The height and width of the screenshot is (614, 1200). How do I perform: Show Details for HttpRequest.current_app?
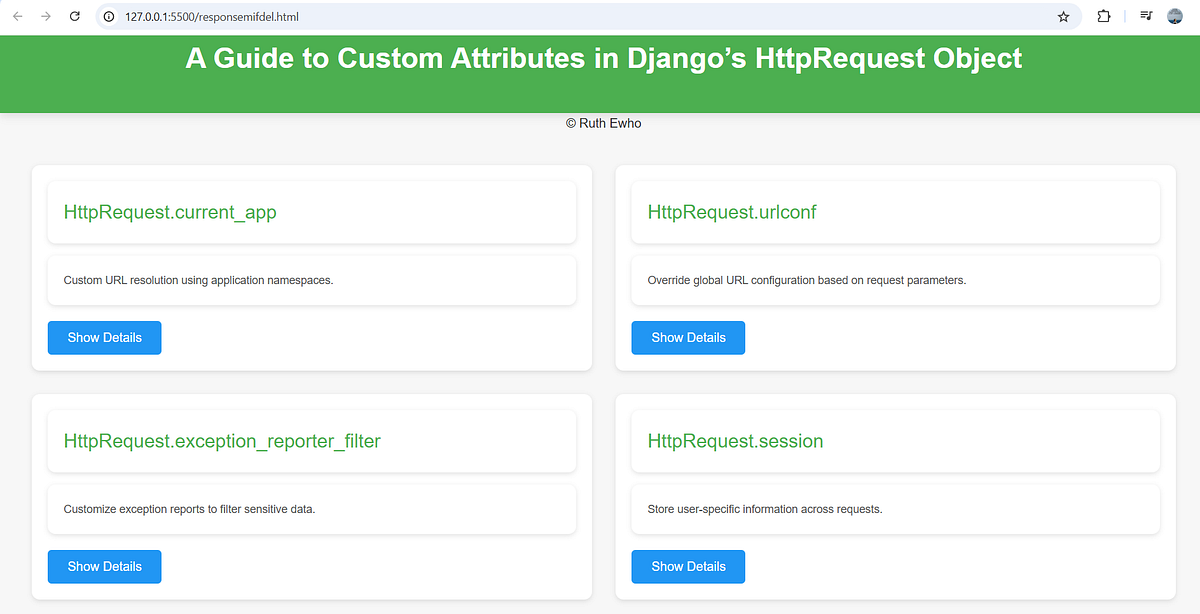(104, 337)
